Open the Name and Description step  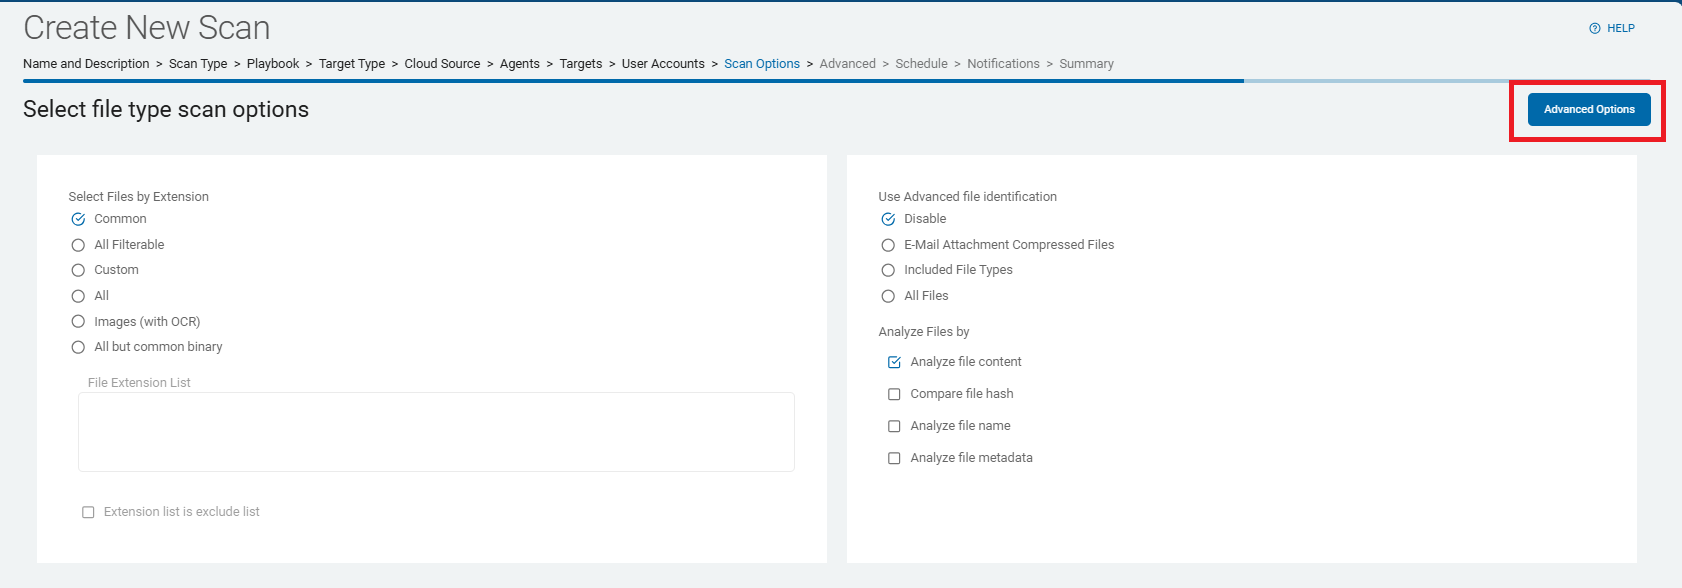click(86, 64)
